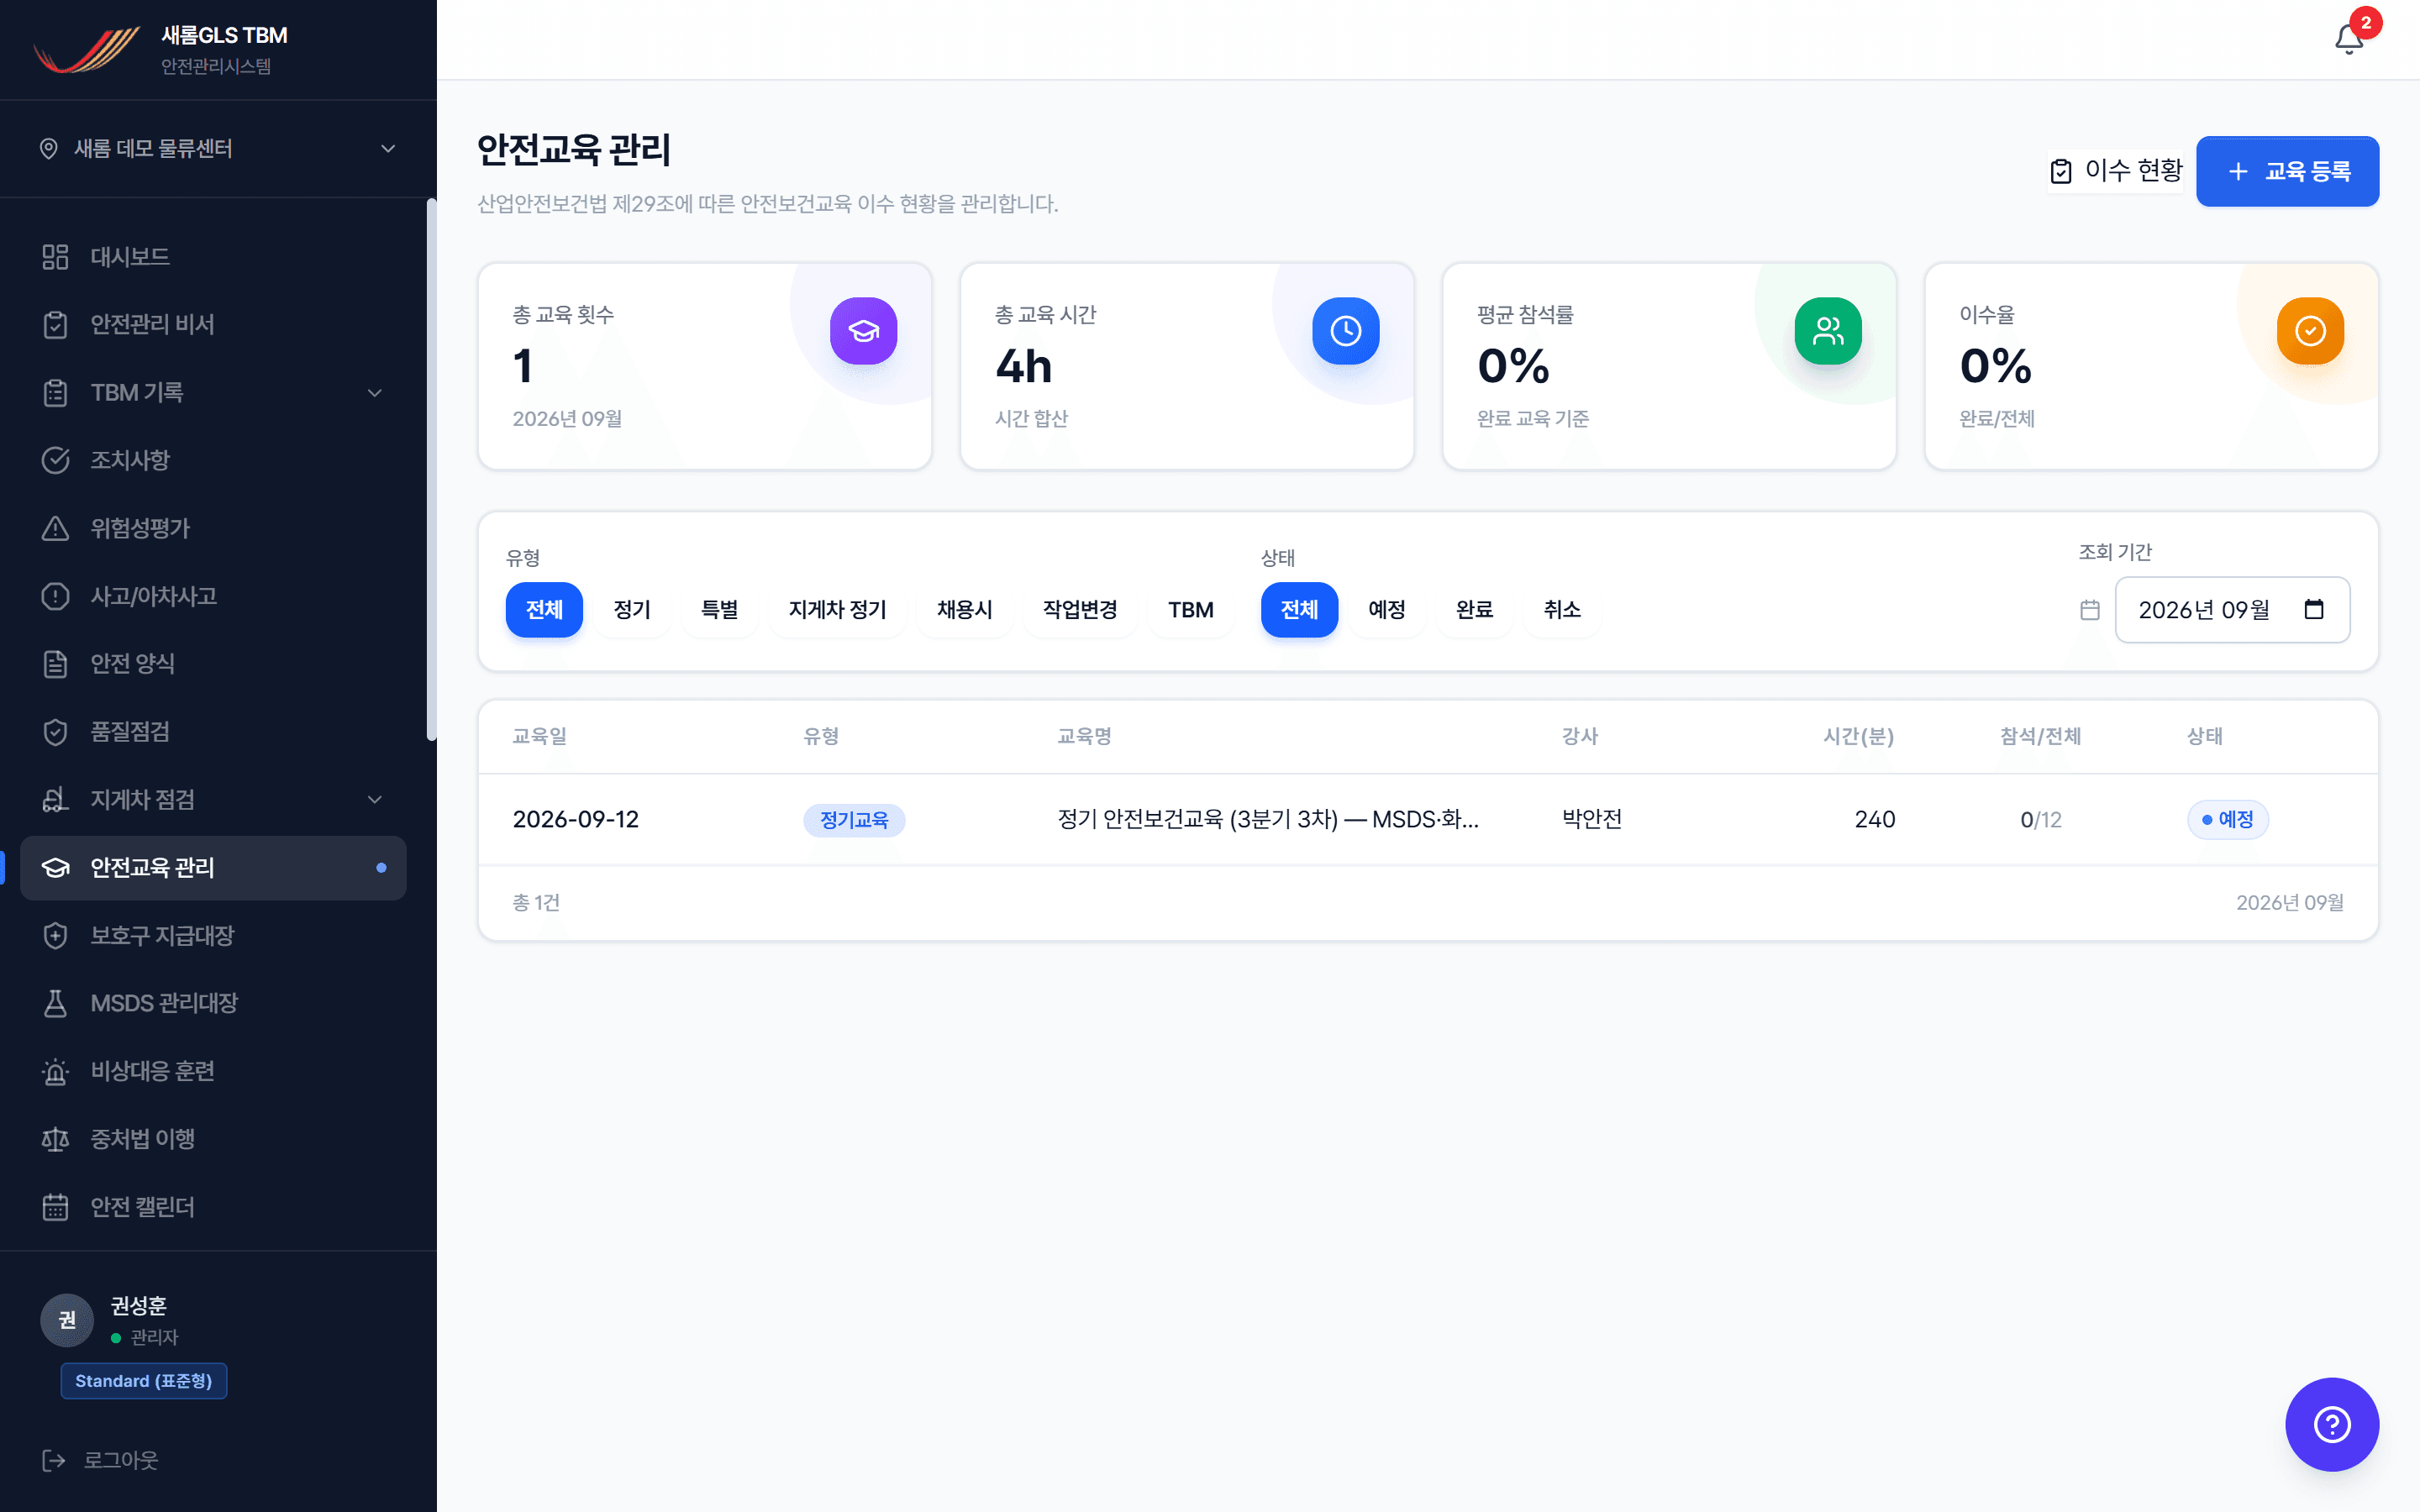The height and width of the screenshot is (1512, 2420).
Task: Click the 교육 등록 button
Action: pos(2287,171)
